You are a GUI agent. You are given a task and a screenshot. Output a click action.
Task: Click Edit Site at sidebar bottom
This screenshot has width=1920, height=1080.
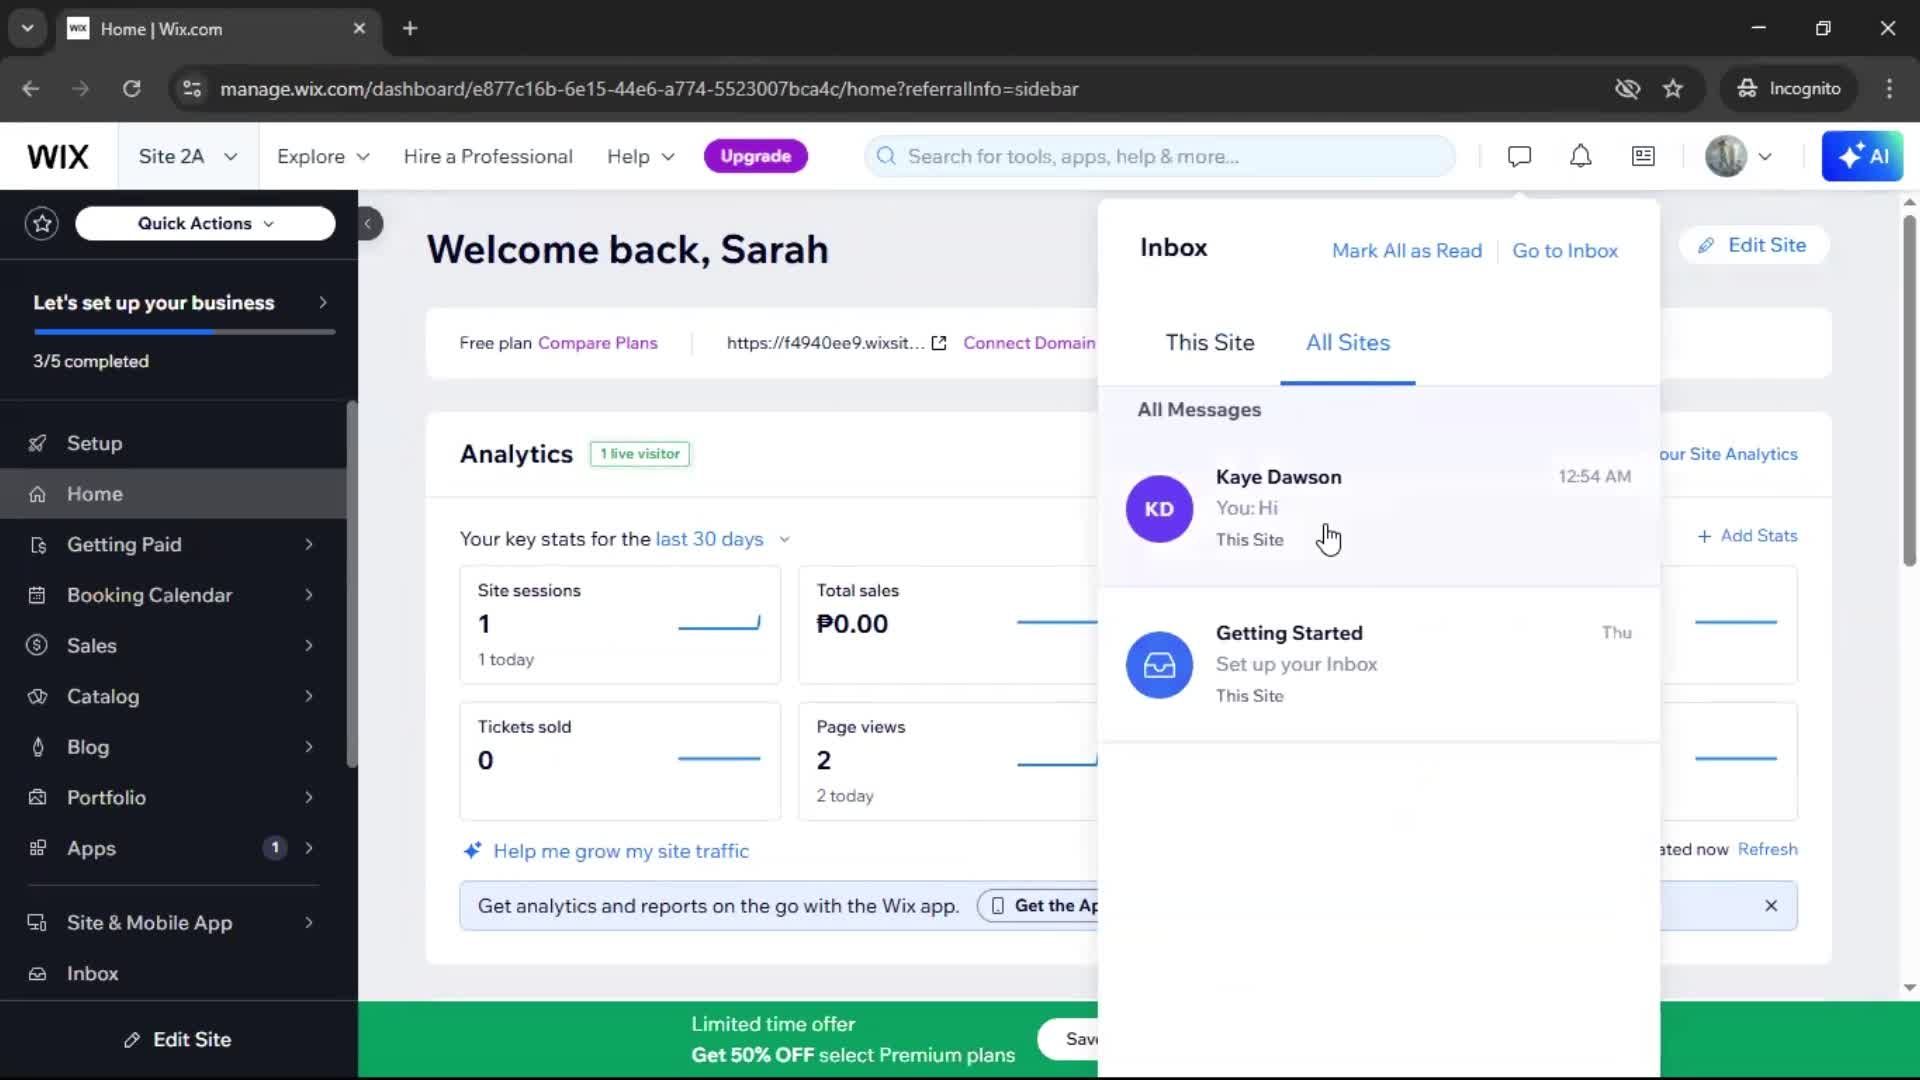[x=178, y=1040]
